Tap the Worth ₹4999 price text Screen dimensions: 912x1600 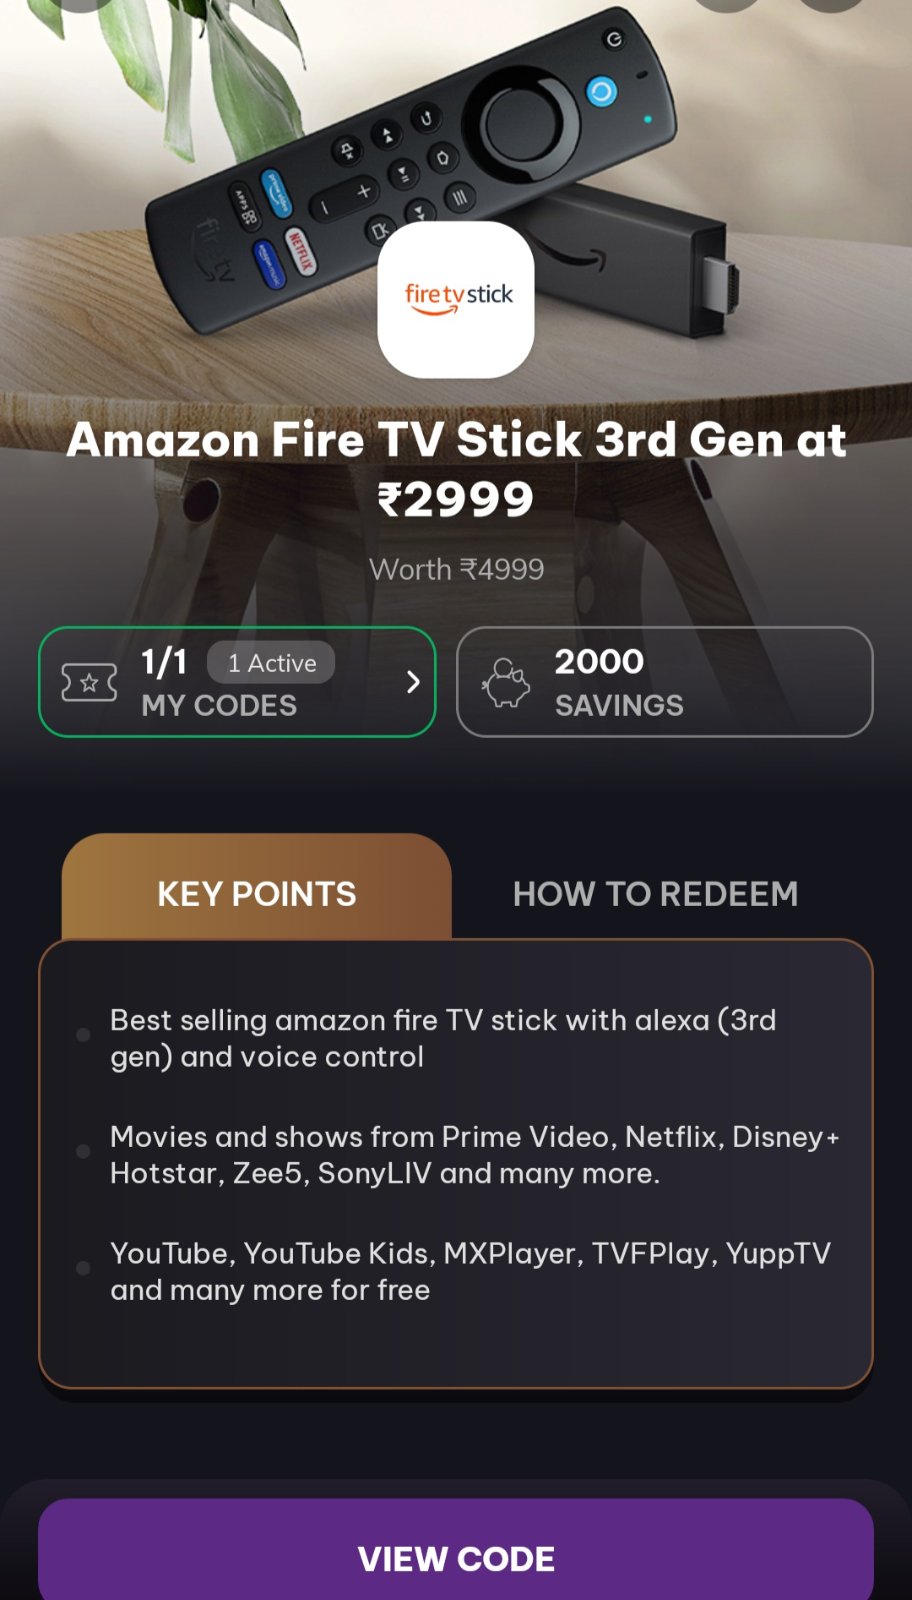point(456,569)
